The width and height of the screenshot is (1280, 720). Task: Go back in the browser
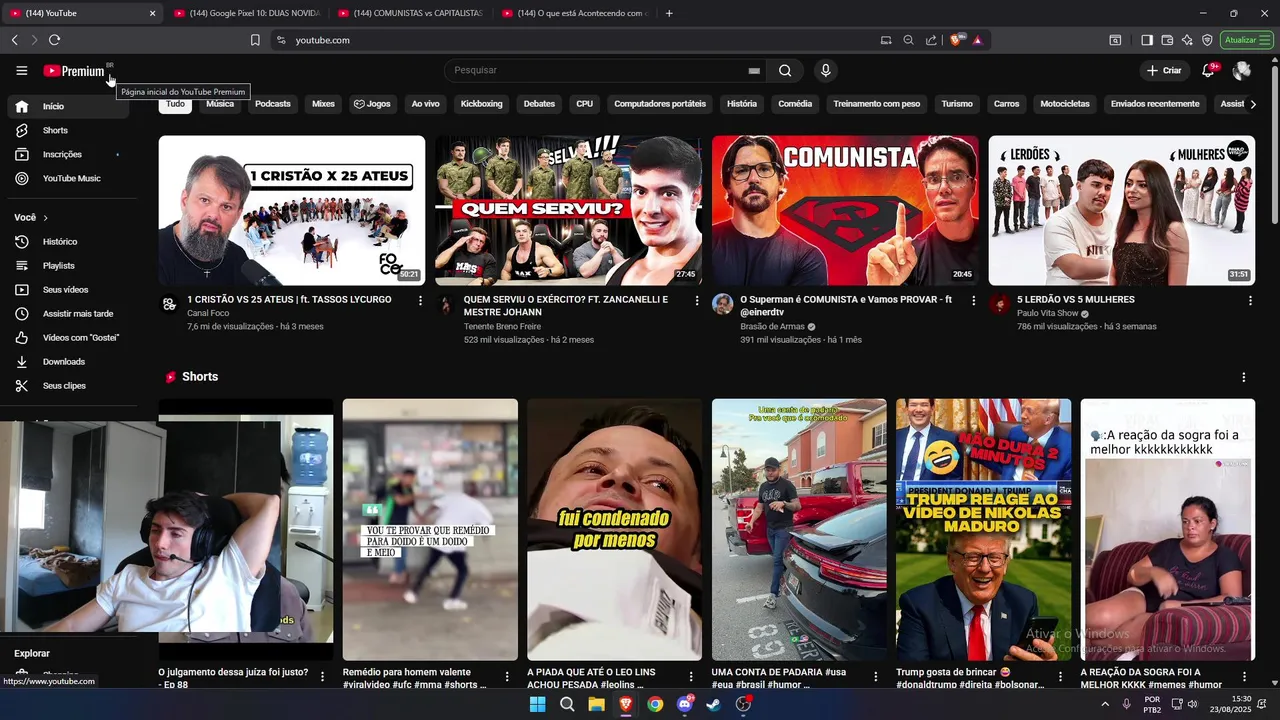tap(14, 40)
